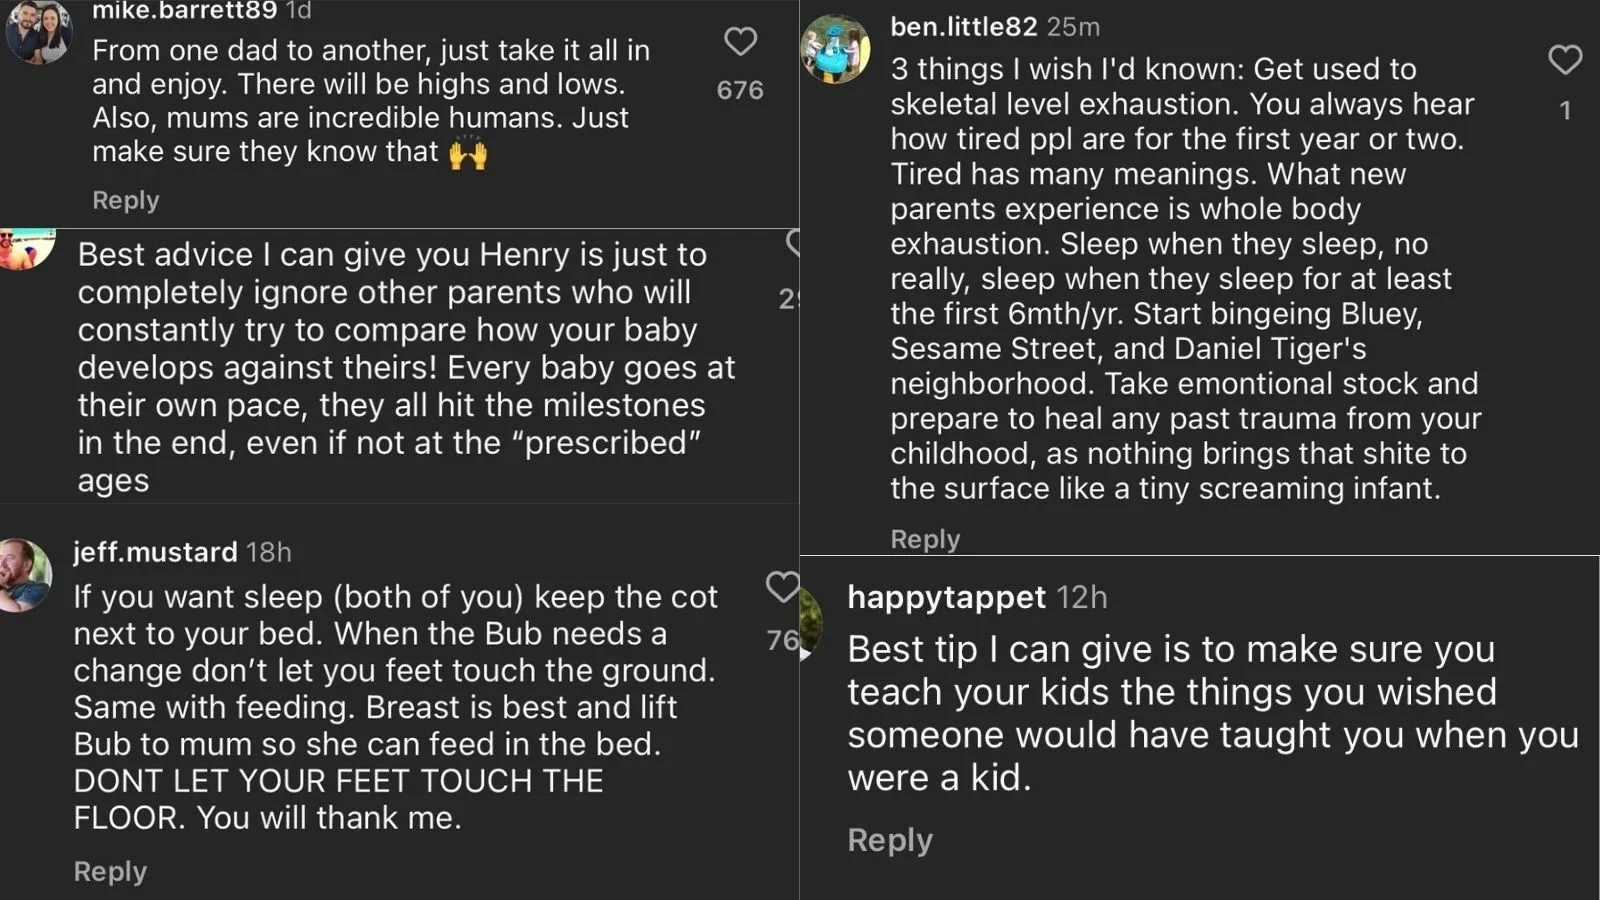1600x900 pixels.
Task: Open avatar beside 'Best advice Henry' comment
Action: 26,248
